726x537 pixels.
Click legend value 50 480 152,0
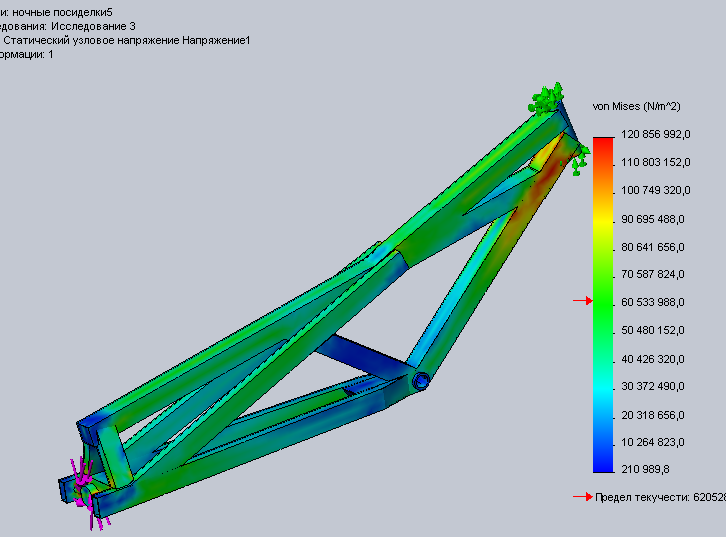click(653, 330)
